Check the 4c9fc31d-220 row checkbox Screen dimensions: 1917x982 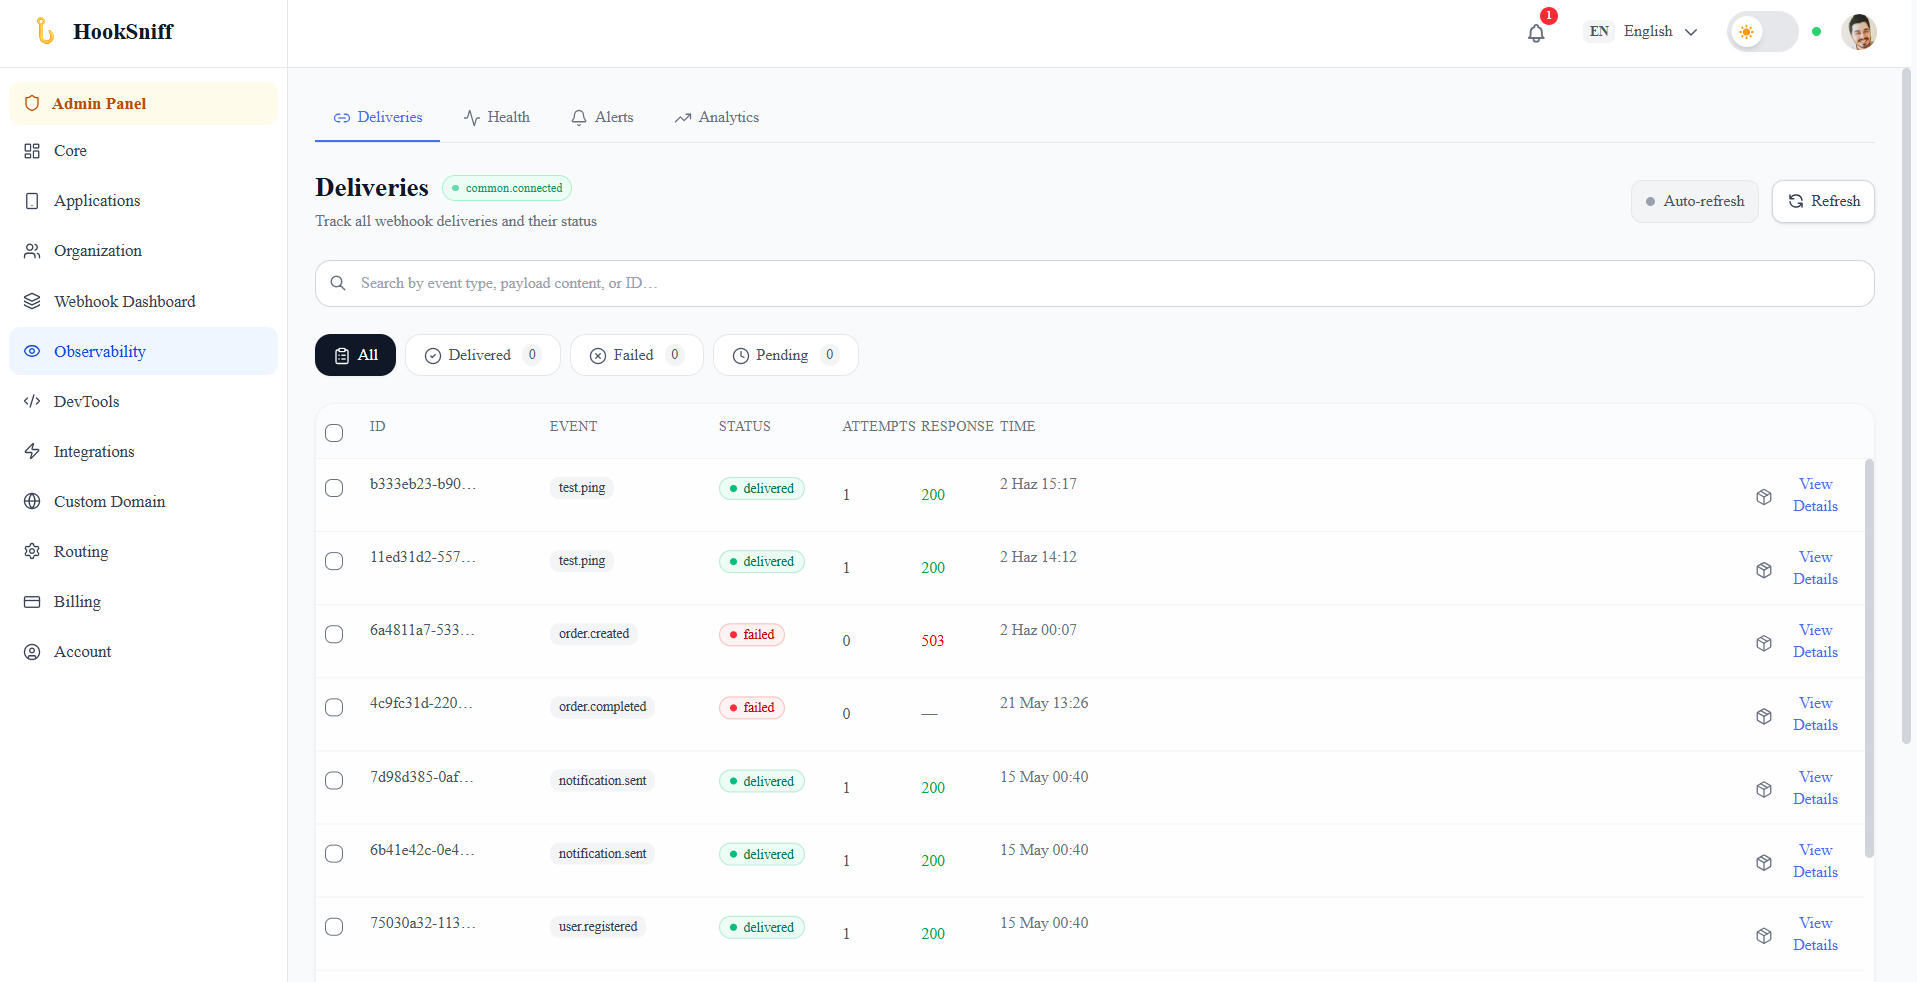pos(334,707)
